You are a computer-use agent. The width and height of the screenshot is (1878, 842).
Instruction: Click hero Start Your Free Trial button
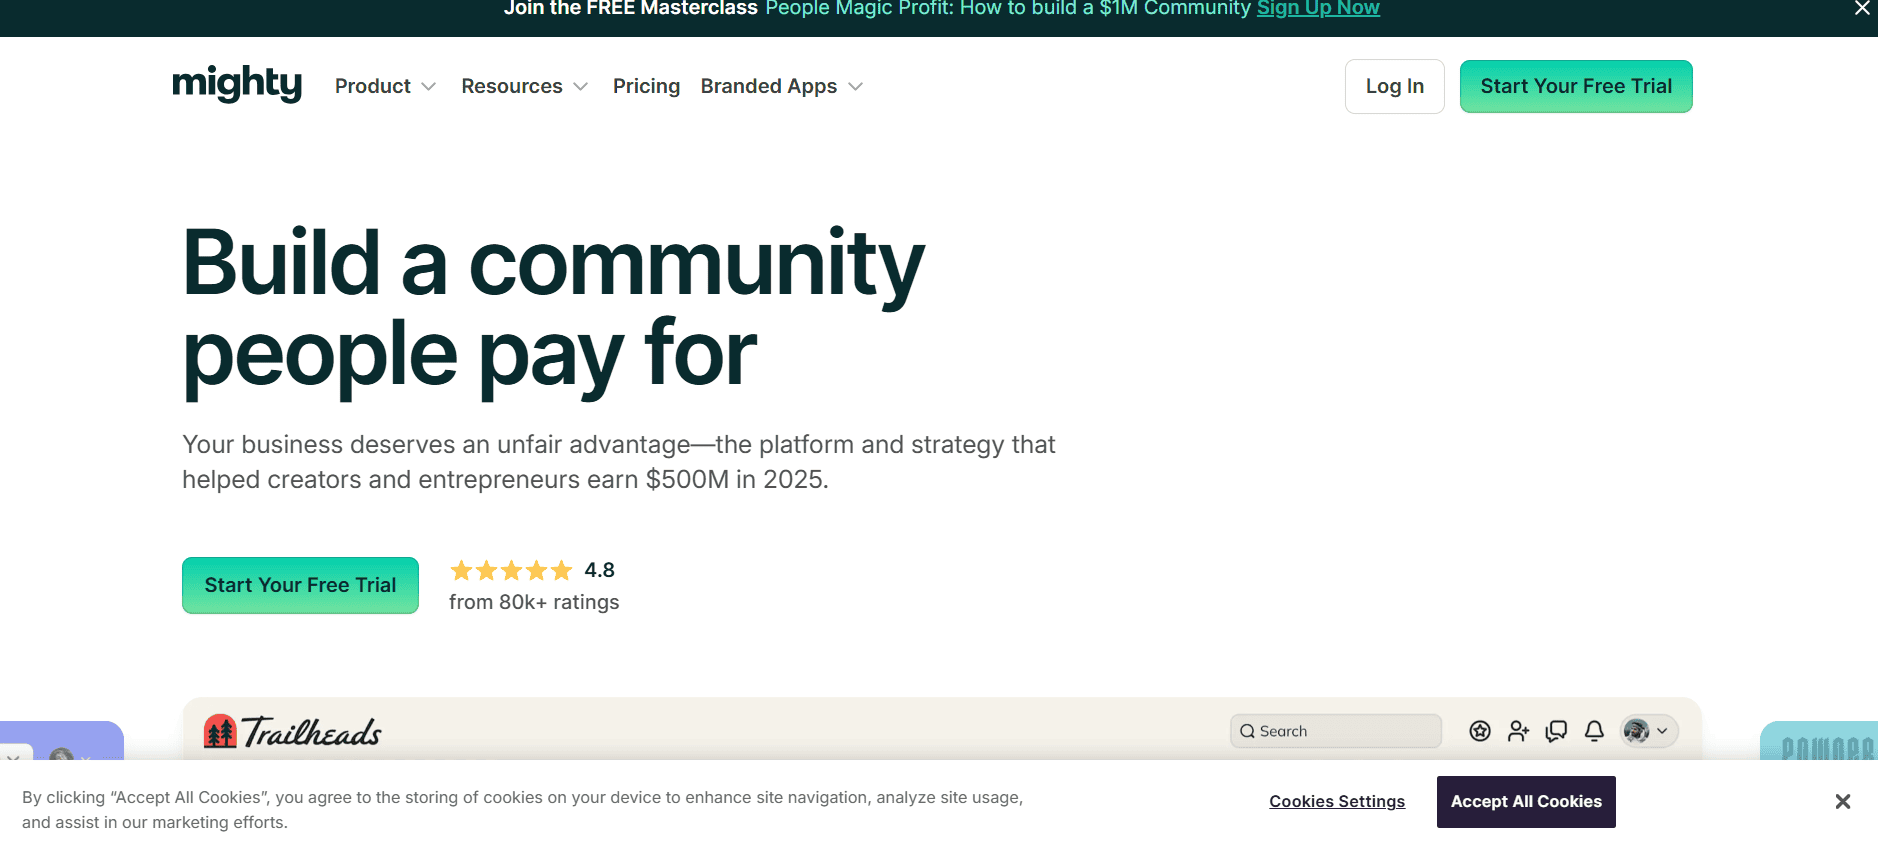point(300,585)
